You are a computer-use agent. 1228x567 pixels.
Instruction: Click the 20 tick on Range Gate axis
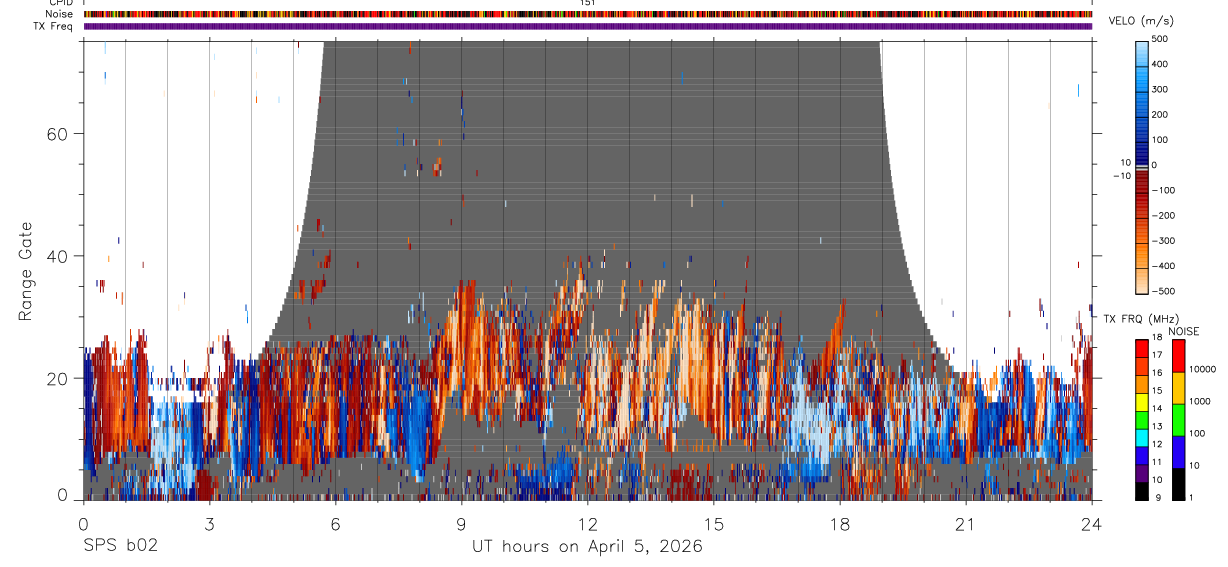[57, 378]
